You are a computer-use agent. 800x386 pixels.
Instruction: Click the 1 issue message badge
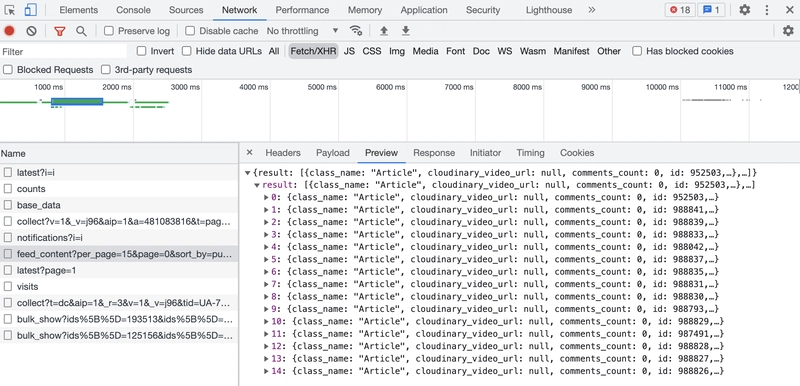click(x=711, y=10)
